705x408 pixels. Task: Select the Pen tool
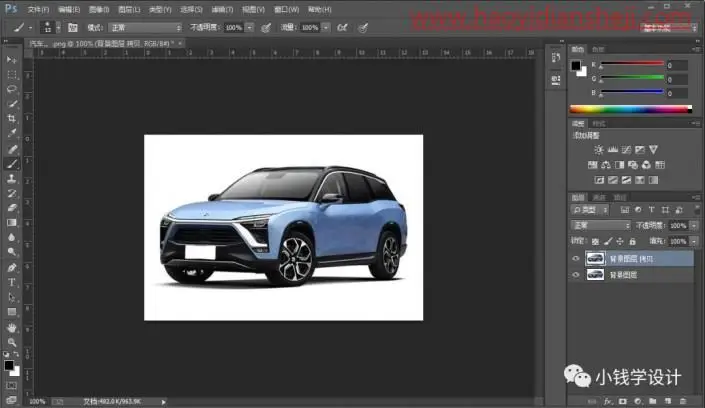12,268
